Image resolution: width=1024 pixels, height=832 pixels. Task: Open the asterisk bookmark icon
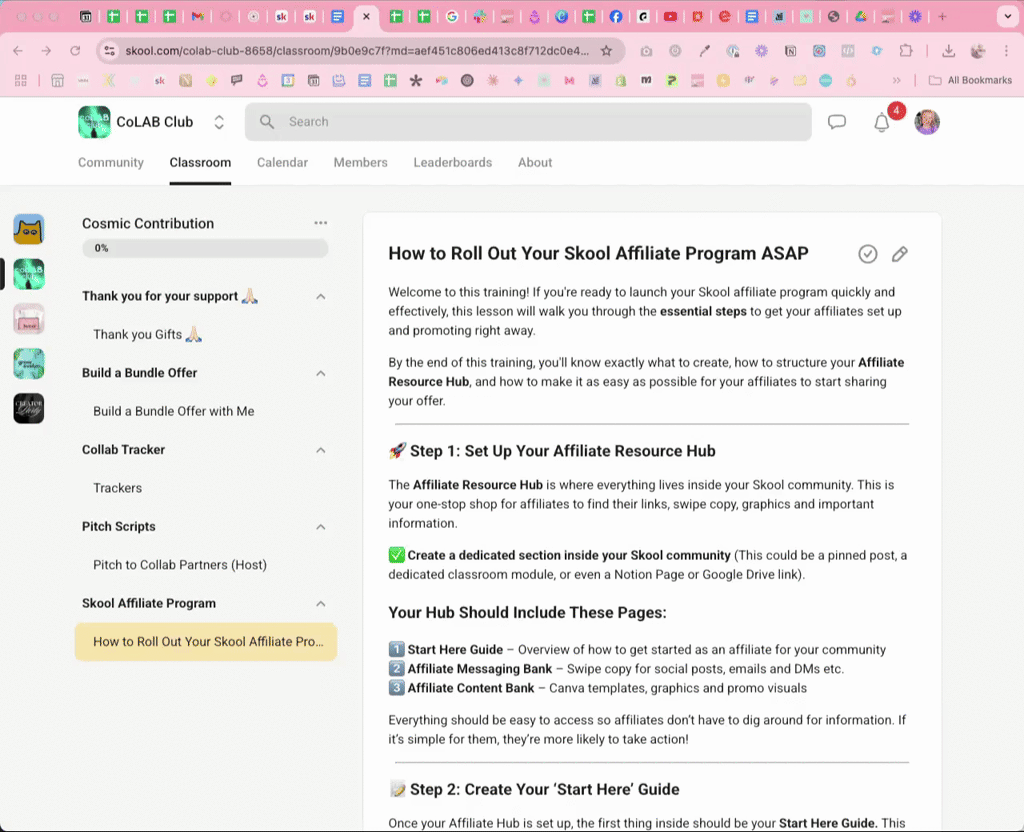pos(416,80)
